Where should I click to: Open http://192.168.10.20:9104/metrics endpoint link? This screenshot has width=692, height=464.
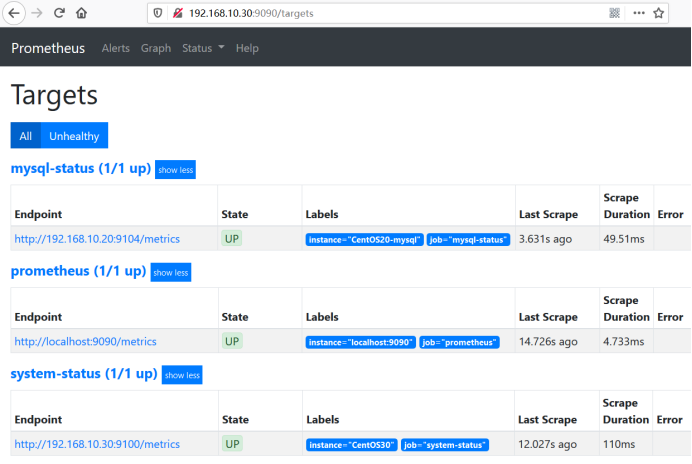[x=97, y=239]
